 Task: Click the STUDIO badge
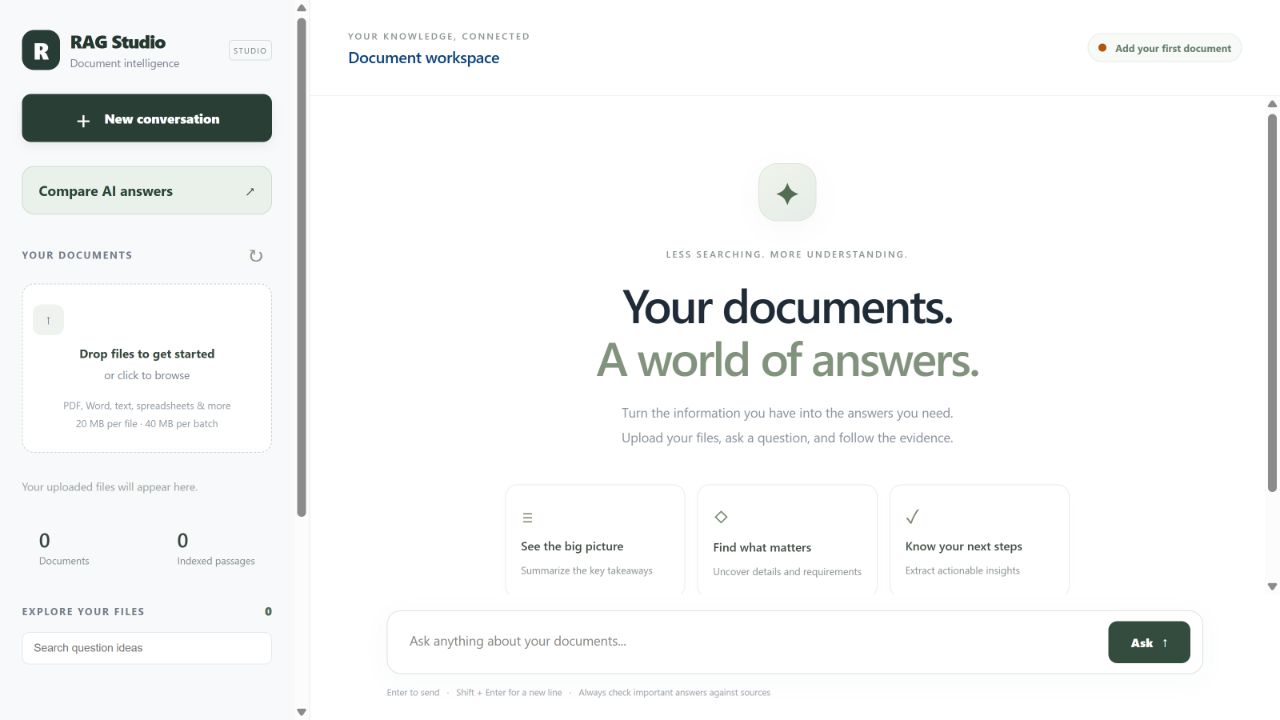point(250,51)
